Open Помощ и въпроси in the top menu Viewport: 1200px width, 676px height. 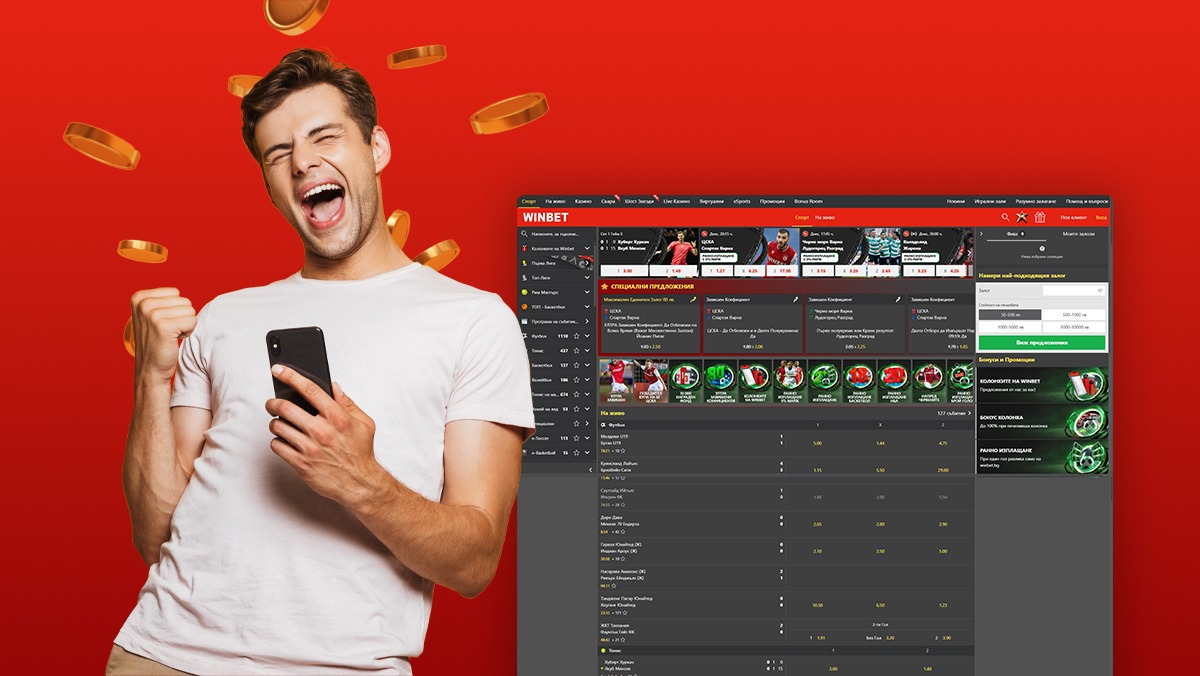[x=1089, y=201]
